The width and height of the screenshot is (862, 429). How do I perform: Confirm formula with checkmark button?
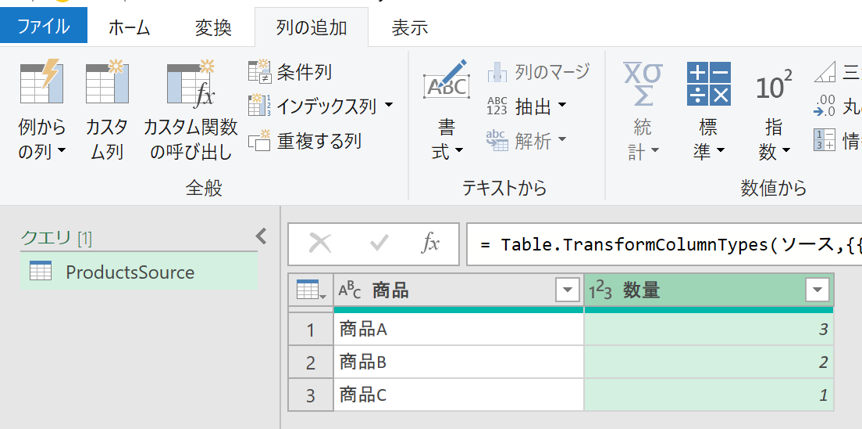pyautogui.click(x=379, y=243)
